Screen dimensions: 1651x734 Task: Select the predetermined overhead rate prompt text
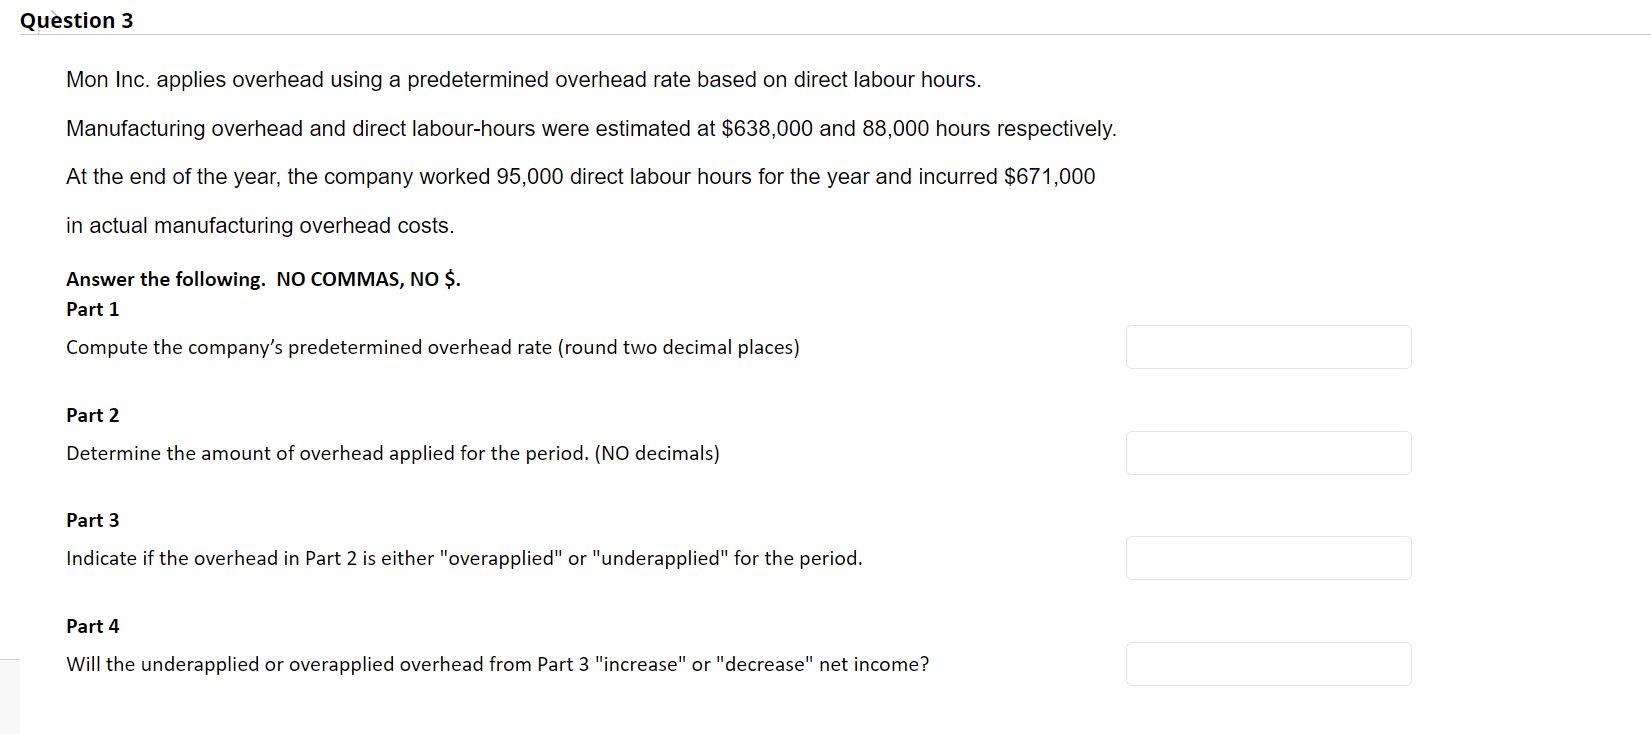[x=432, y=347]
